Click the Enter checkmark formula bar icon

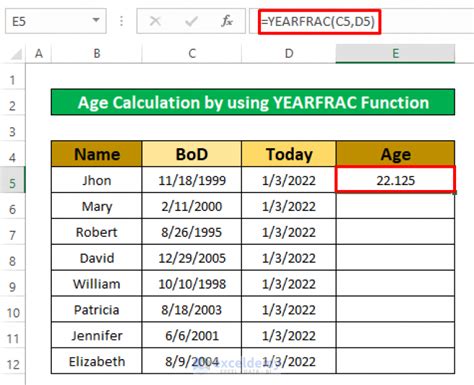tap(191, 21)
